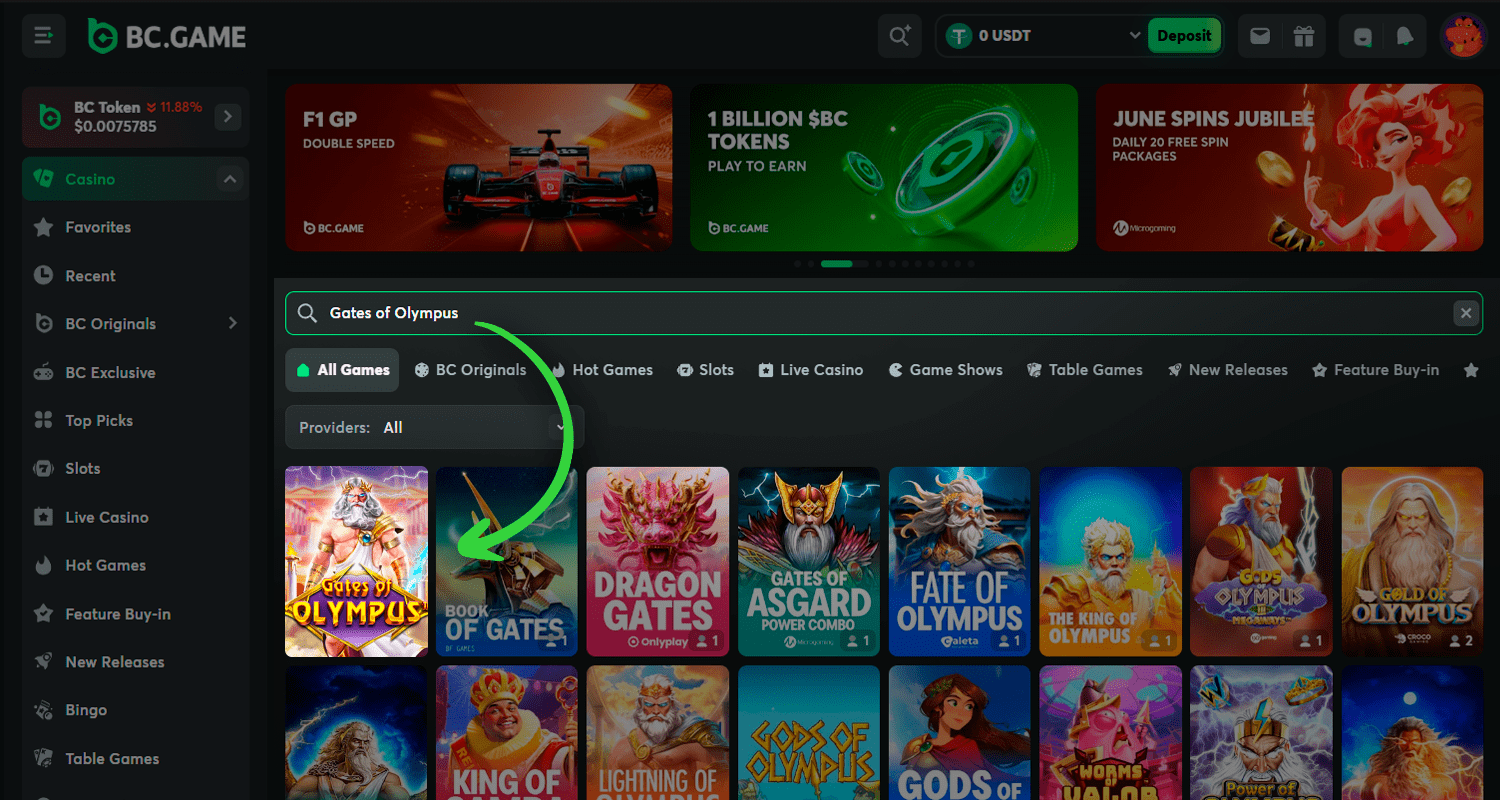
Task: Open Book of Gates game thumbnail
Action: coord(507,562)
